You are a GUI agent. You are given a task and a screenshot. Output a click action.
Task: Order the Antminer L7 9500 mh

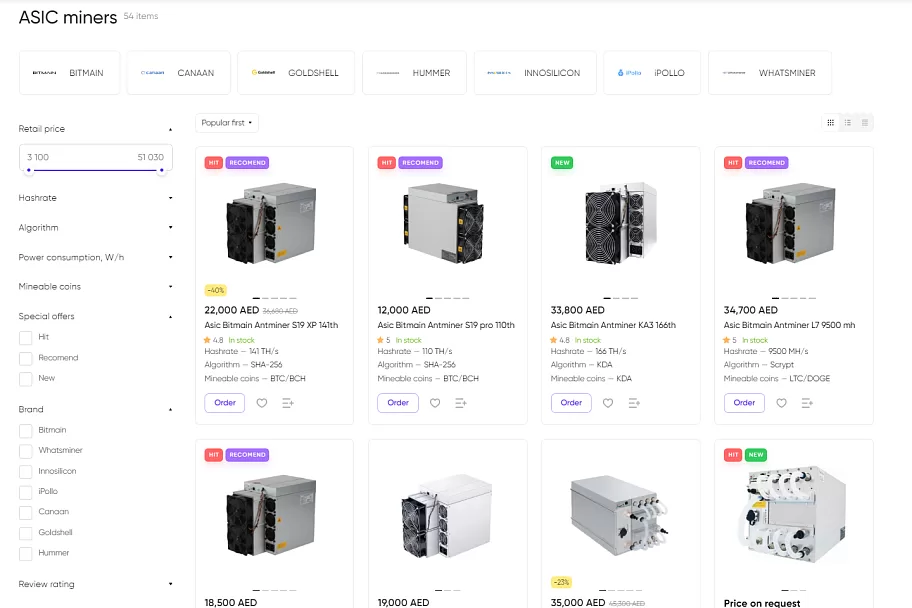tap(744, 403)
